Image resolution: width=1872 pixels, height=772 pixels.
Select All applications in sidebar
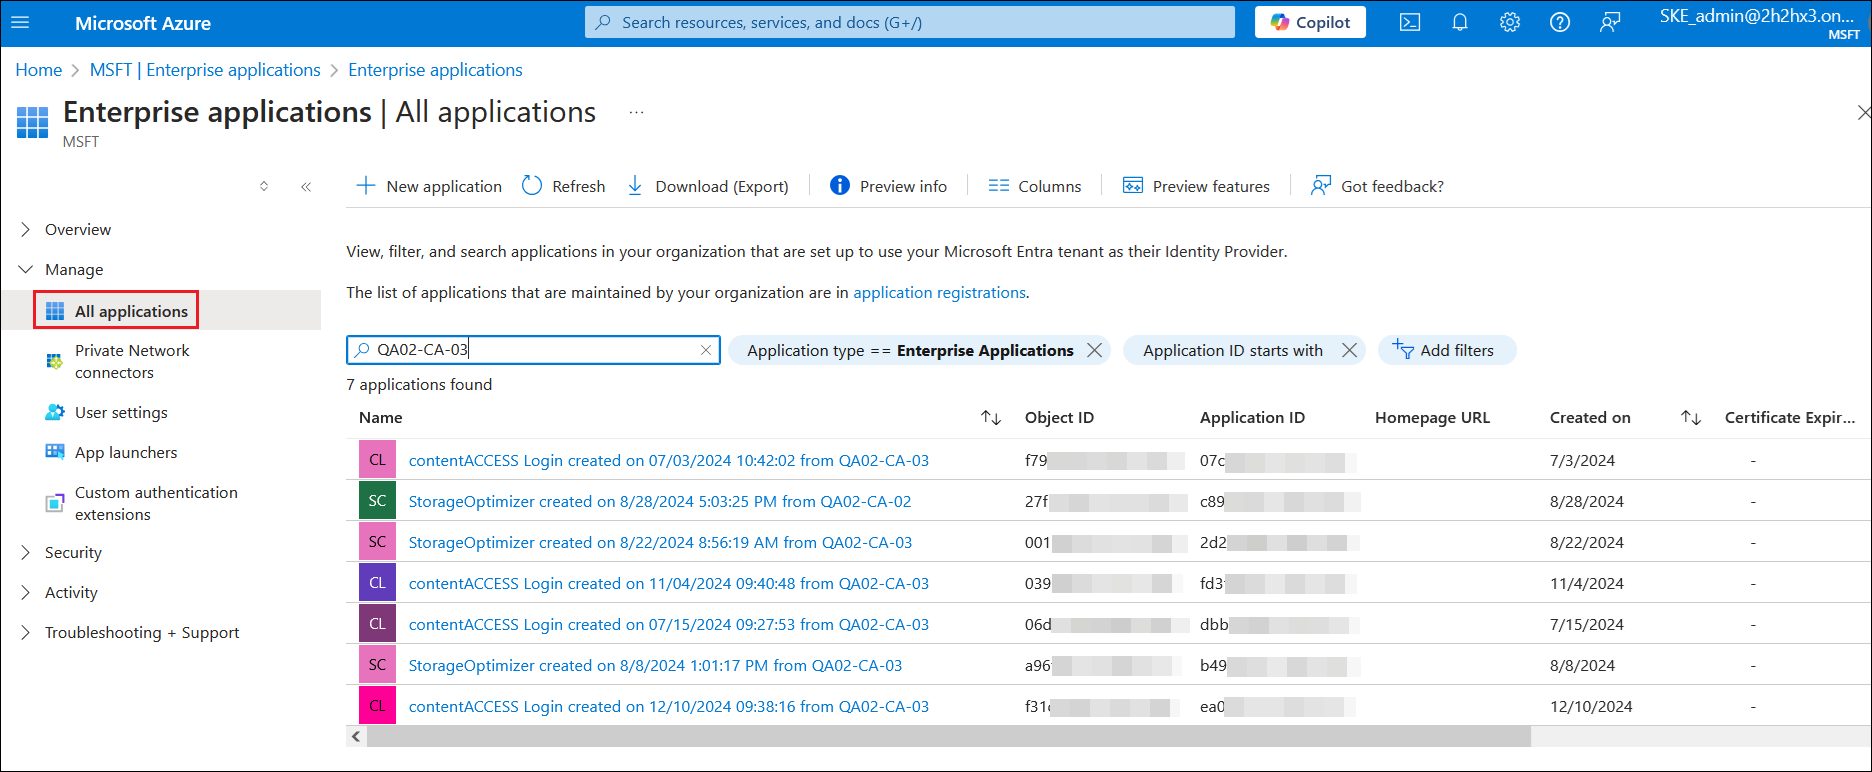[x=130, y=311]
